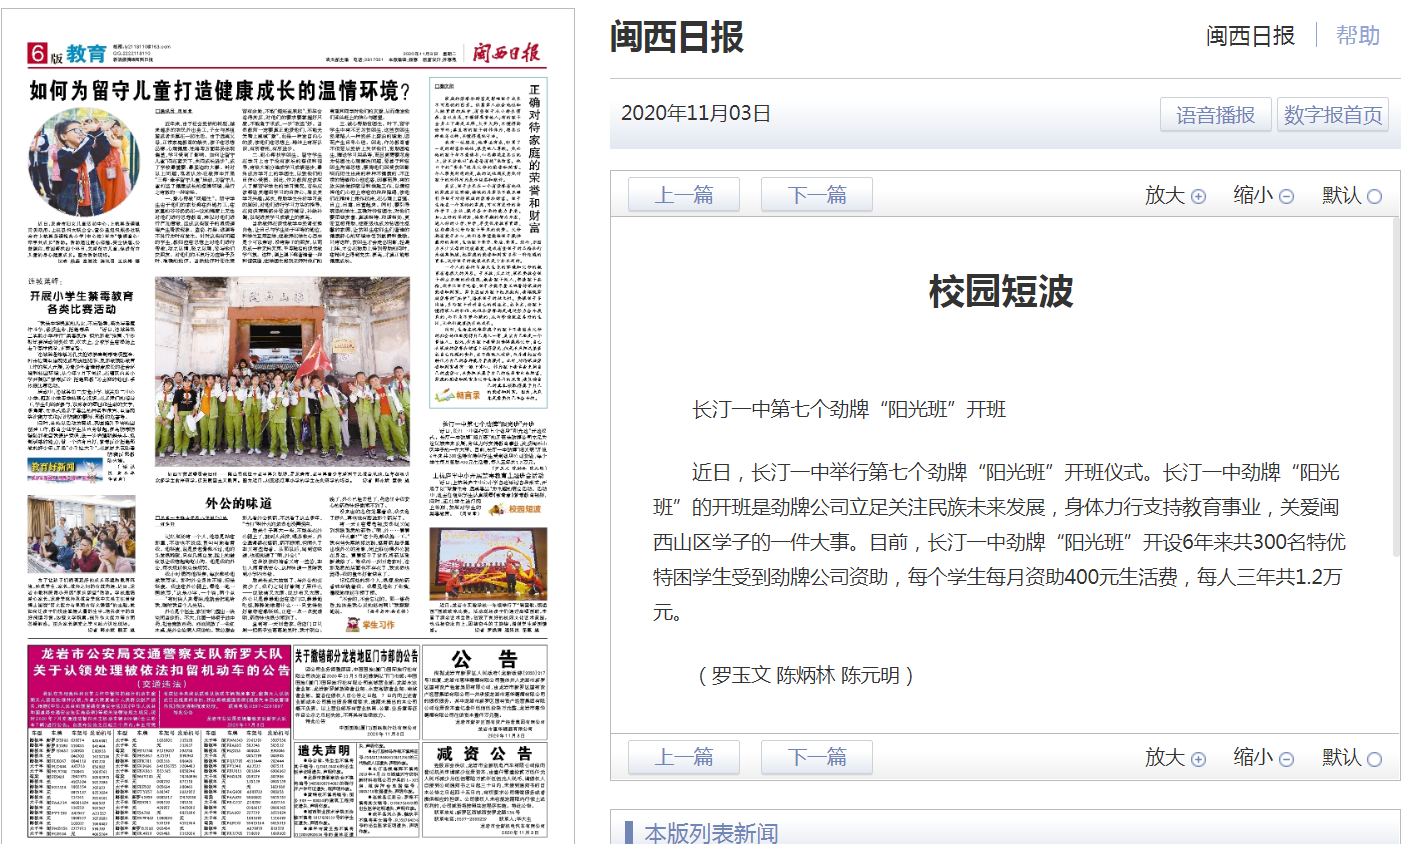Click the 学生习作 cartoon logo on newspaper page
Viewport: 1405px width, 844px height.
(x=371, y=624)
